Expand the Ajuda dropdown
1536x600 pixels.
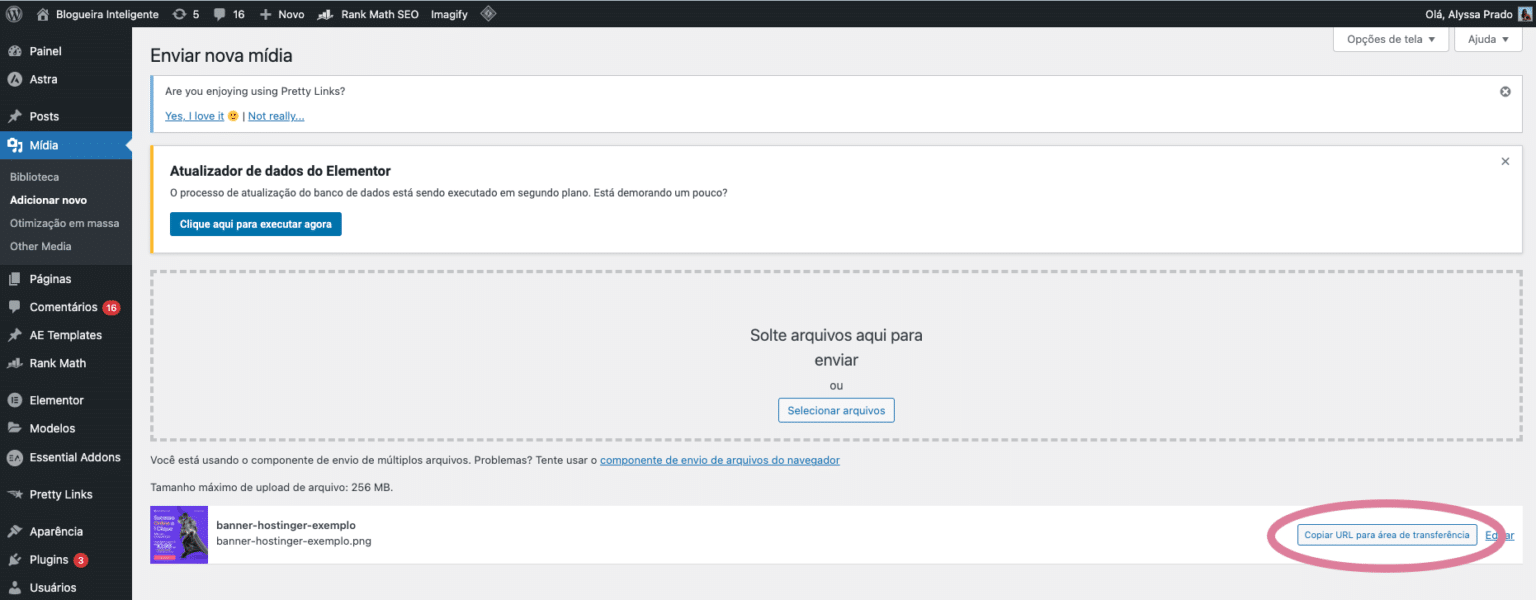[x=1487, y=38]
